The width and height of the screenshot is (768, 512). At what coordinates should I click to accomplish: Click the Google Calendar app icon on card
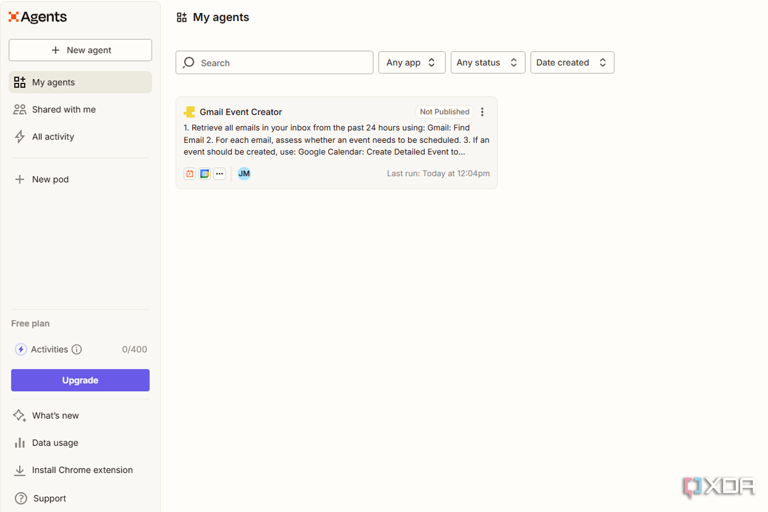pyautogui.click(x=204, y=174)
